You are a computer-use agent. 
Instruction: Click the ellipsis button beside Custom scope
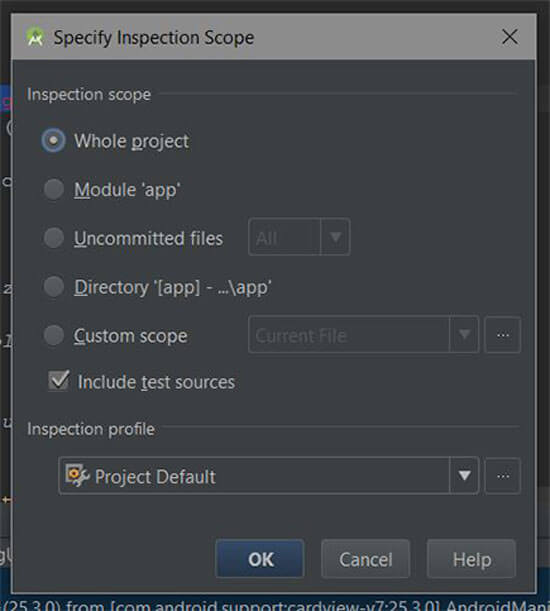[x=502, y=335]
